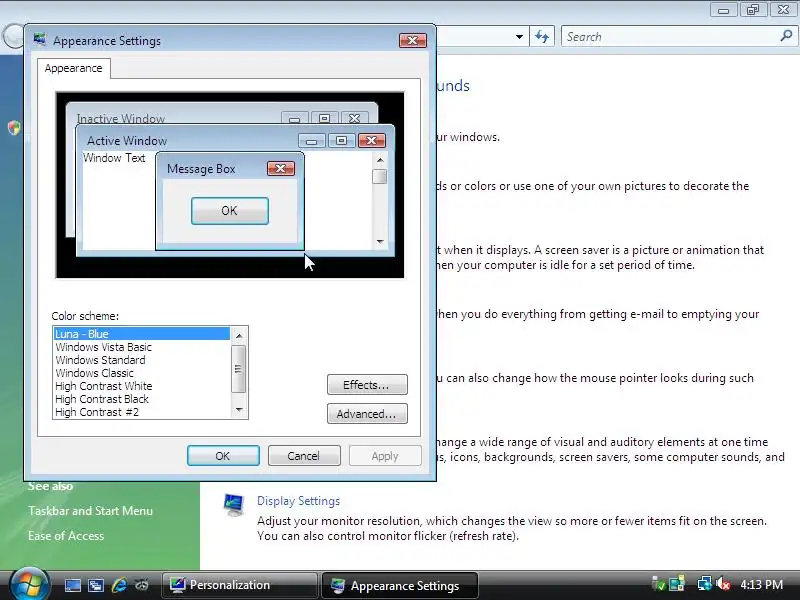This screenshot has width=800, height=600.
Task: Click the preview Active Window title
Action: coord(127,141)
